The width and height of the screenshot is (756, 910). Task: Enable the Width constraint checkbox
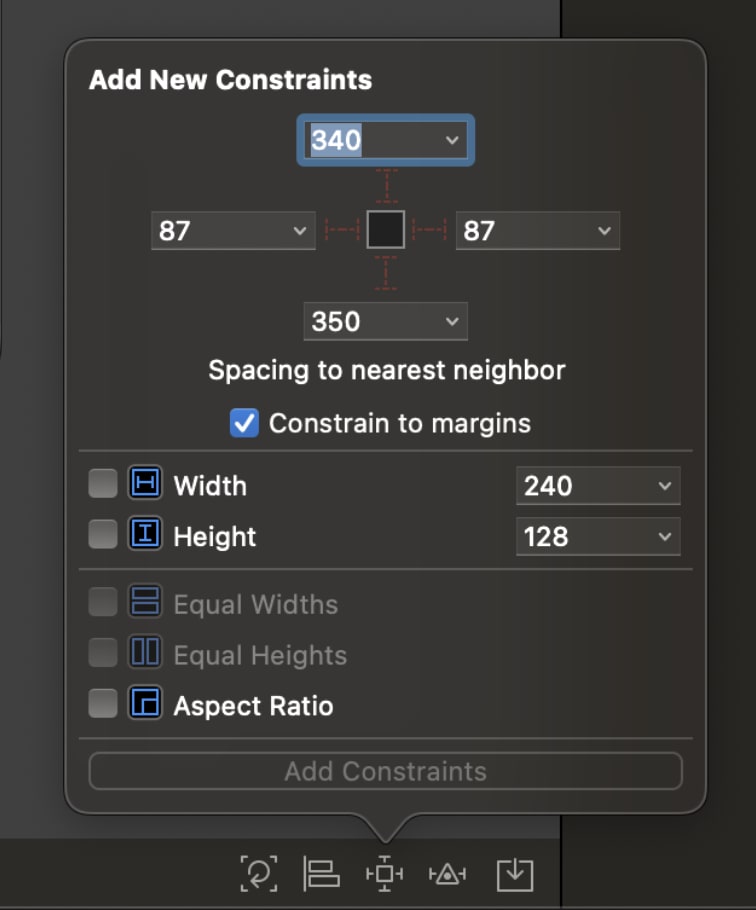(x=103, y=484)
